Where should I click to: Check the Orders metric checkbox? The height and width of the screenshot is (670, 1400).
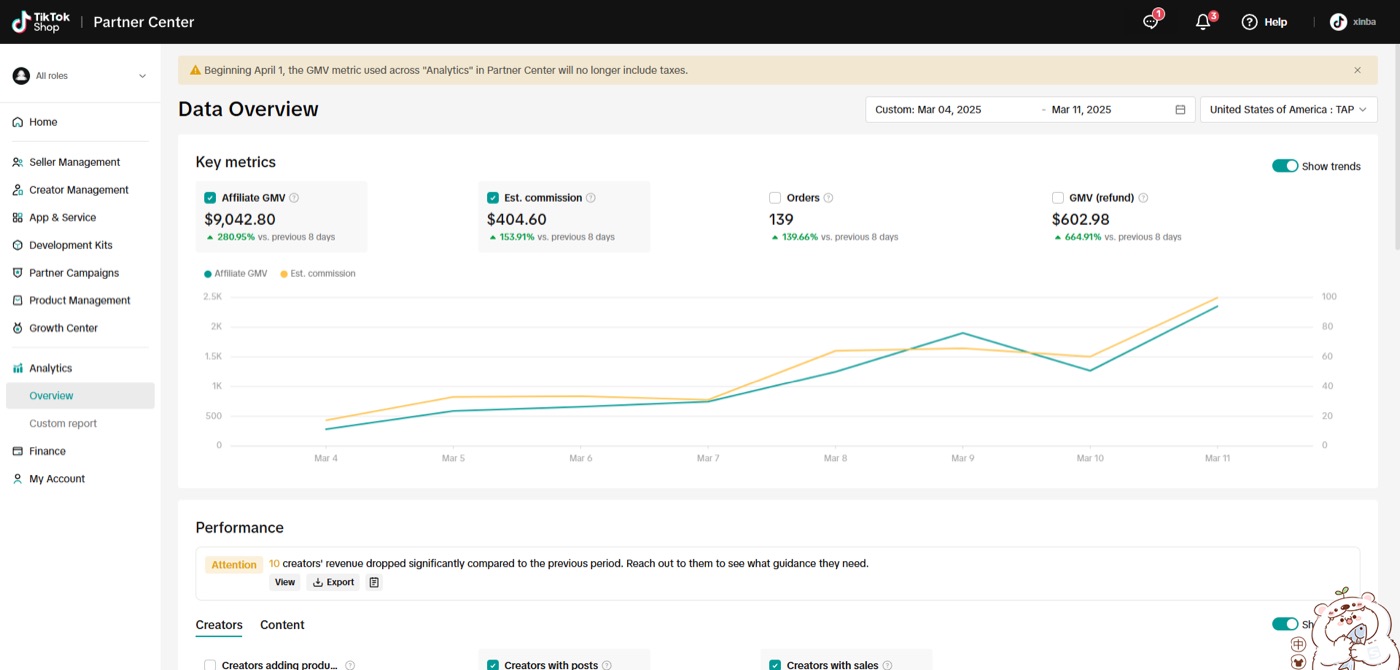(775, 198)
